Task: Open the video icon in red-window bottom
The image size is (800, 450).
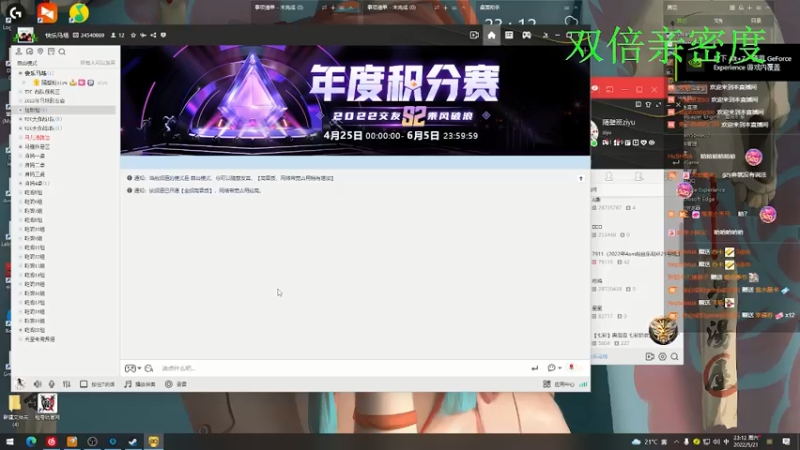Action: point(649,357)
